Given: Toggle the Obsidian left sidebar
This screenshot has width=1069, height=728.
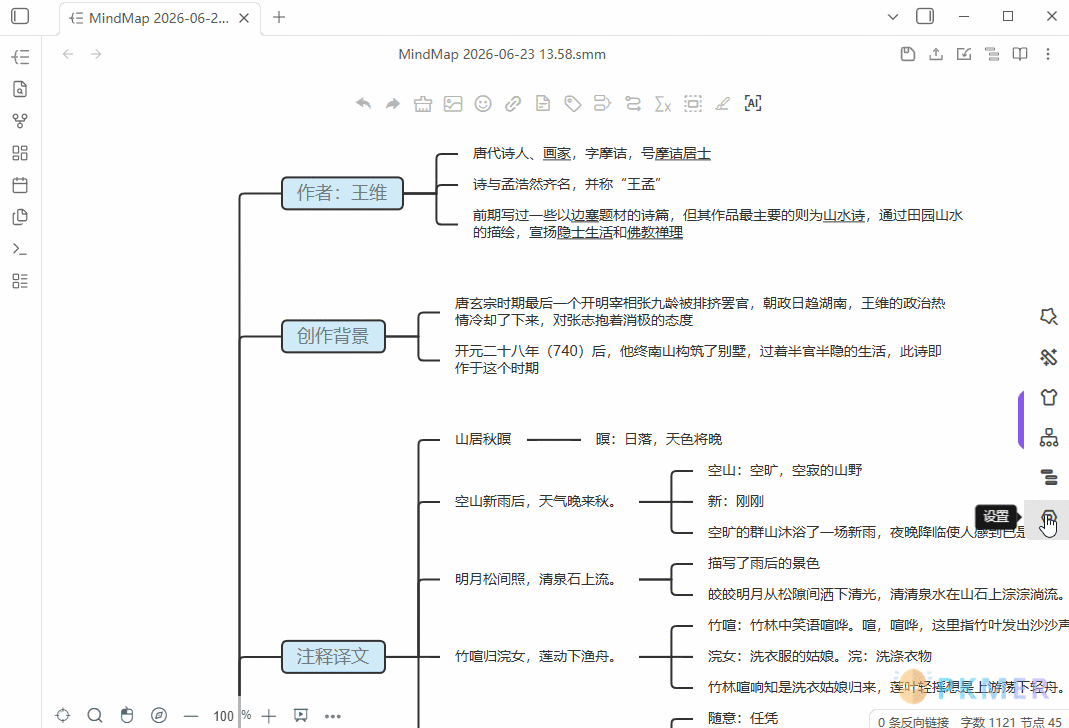Looking at the screenshot, I should tap(20, 16).
